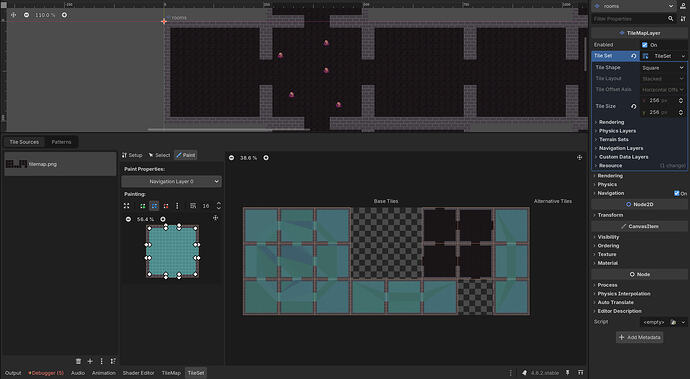Click Add Metadata button

[x=639, y=337]
